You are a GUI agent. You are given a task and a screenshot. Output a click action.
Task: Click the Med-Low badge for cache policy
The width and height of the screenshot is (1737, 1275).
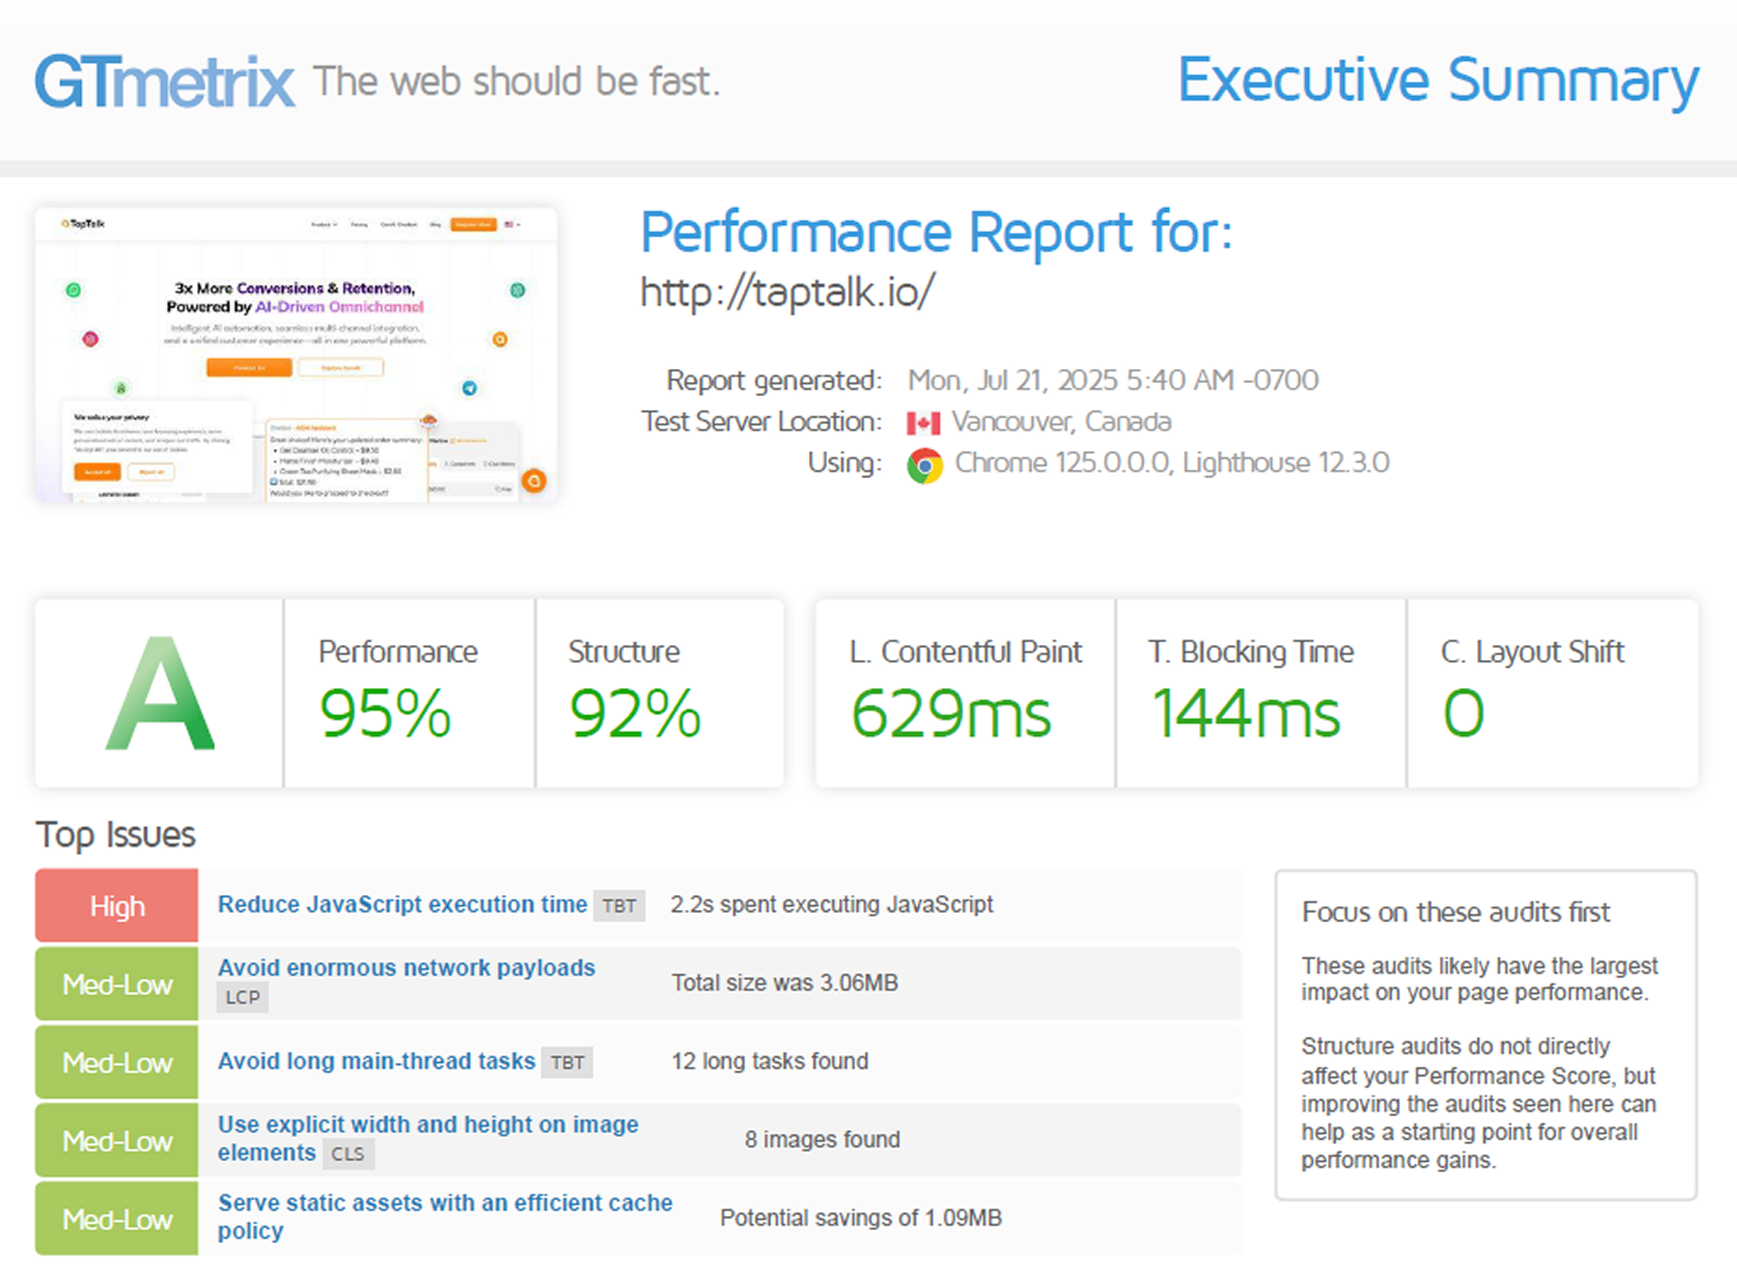tap(117, 1218)
